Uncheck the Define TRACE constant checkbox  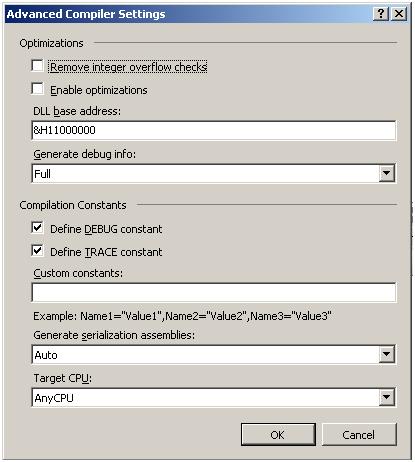[37, 251]
